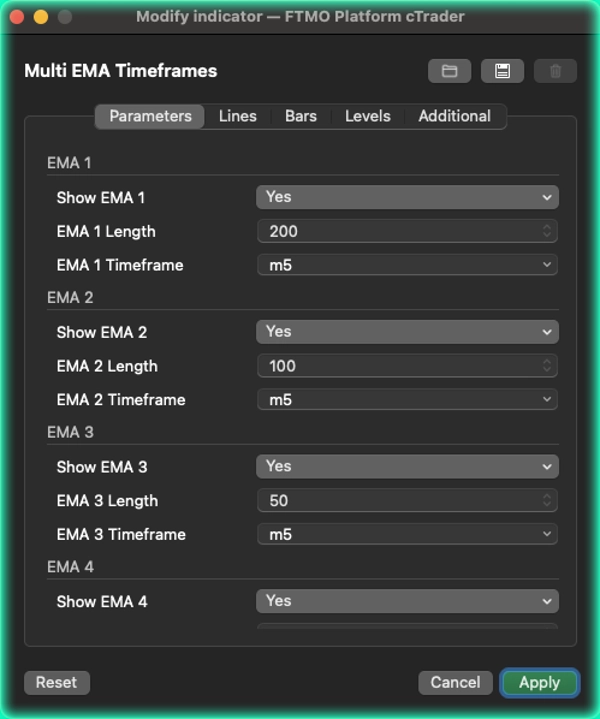
Task: Click the delete preset trash icon
Action: pyautogui.click(x=555, y=71)
